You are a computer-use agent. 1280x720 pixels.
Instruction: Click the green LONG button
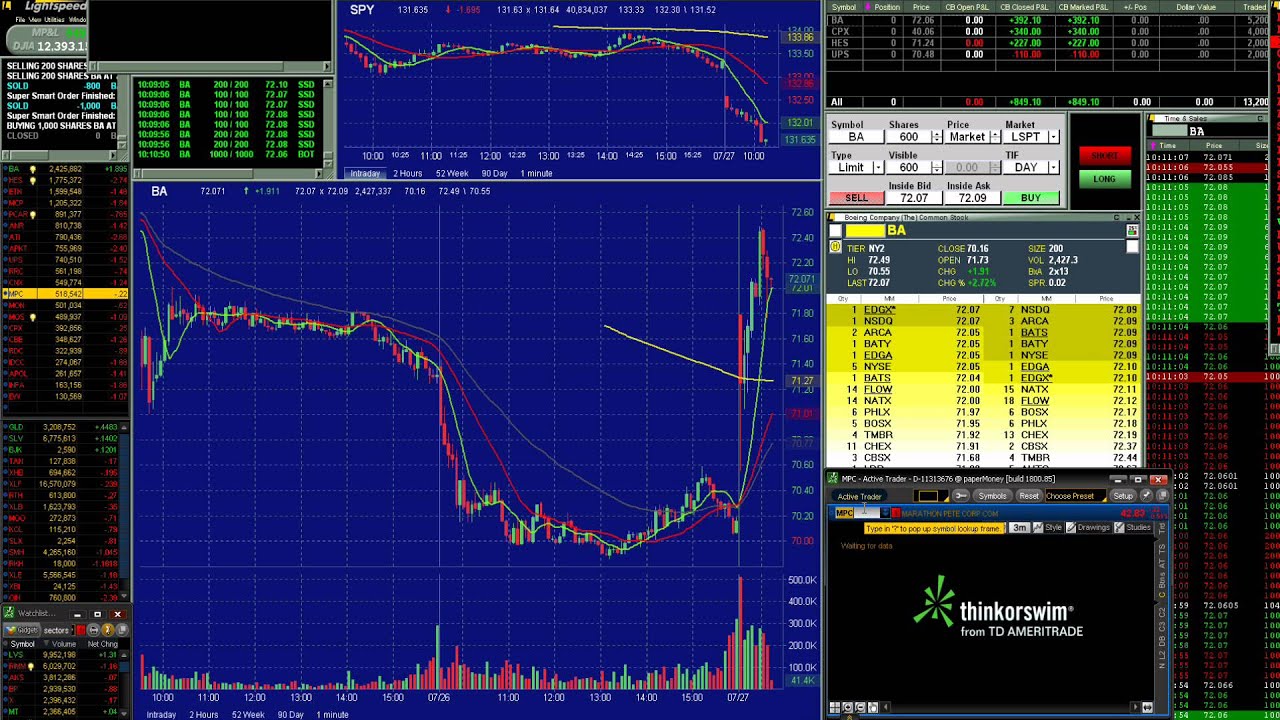click(x=1105, y=179)
